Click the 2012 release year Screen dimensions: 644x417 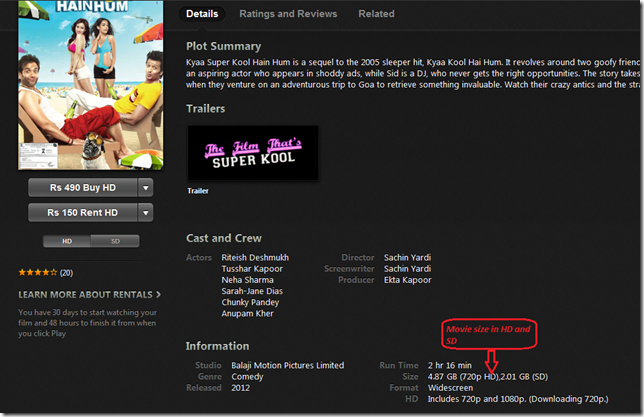pos(240,388)
